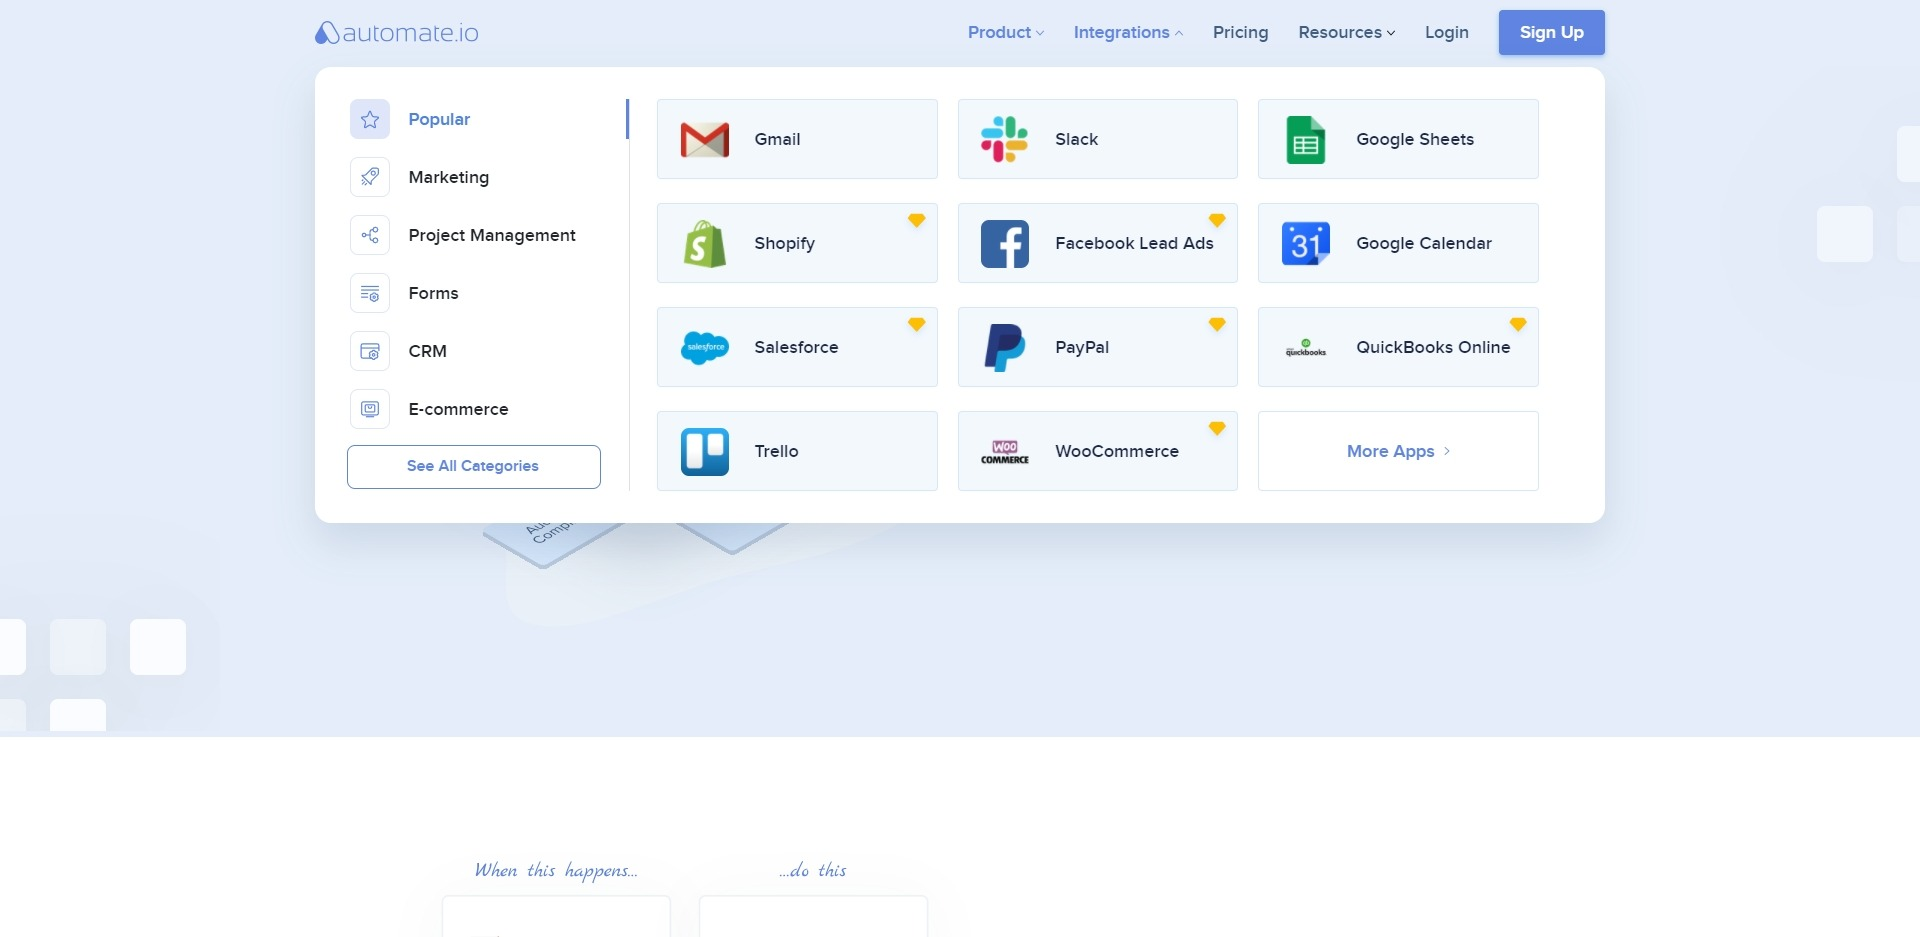The height and width of the screenshot is (937, 1920).
Task: Click the Trello board icon
Action: [x=705, y=452]
